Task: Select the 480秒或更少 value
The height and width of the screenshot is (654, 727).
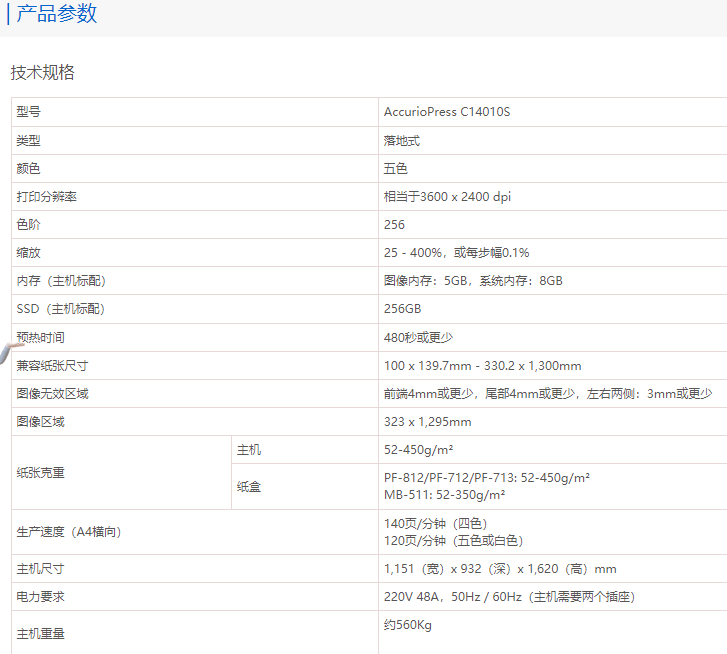Action: [x=418, y=337]
